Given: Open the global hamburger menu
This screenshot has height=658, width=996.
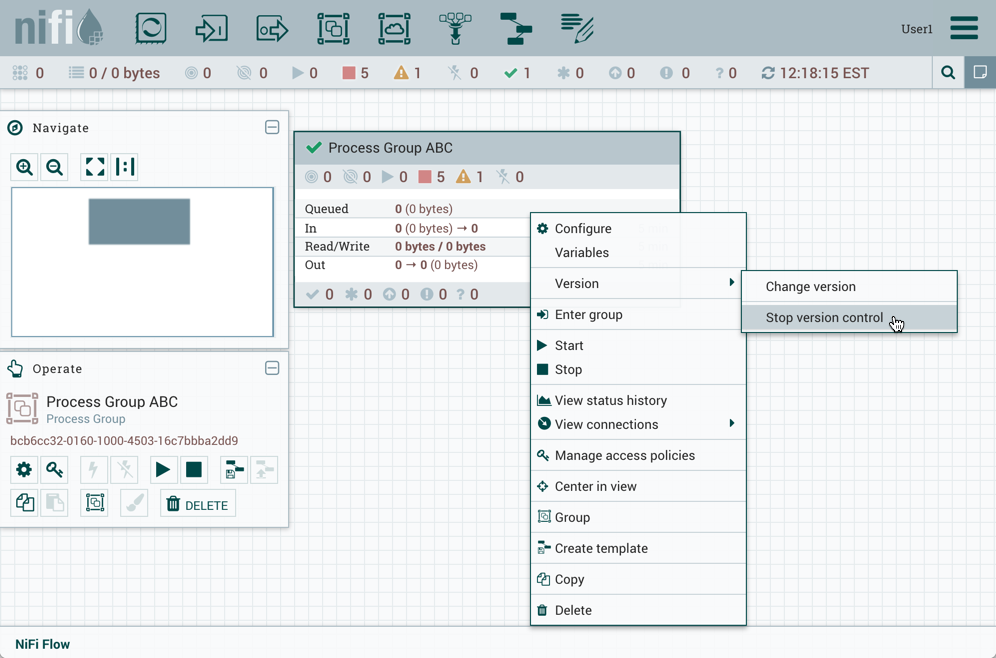Looking at the screenshot, I should click(x=964, y=28).
